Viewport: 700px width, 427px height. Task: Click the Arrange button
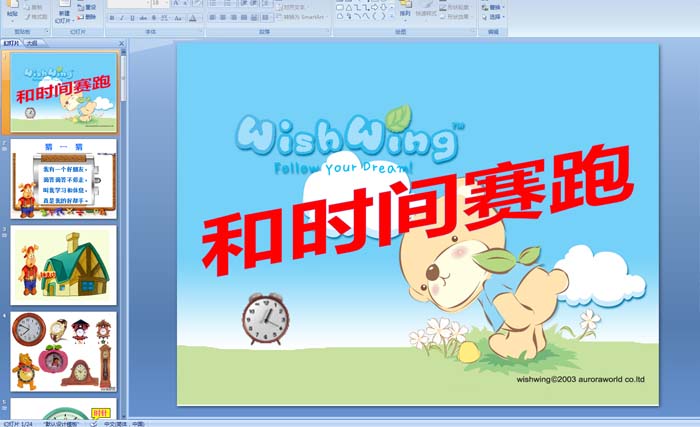click(405, 10)
